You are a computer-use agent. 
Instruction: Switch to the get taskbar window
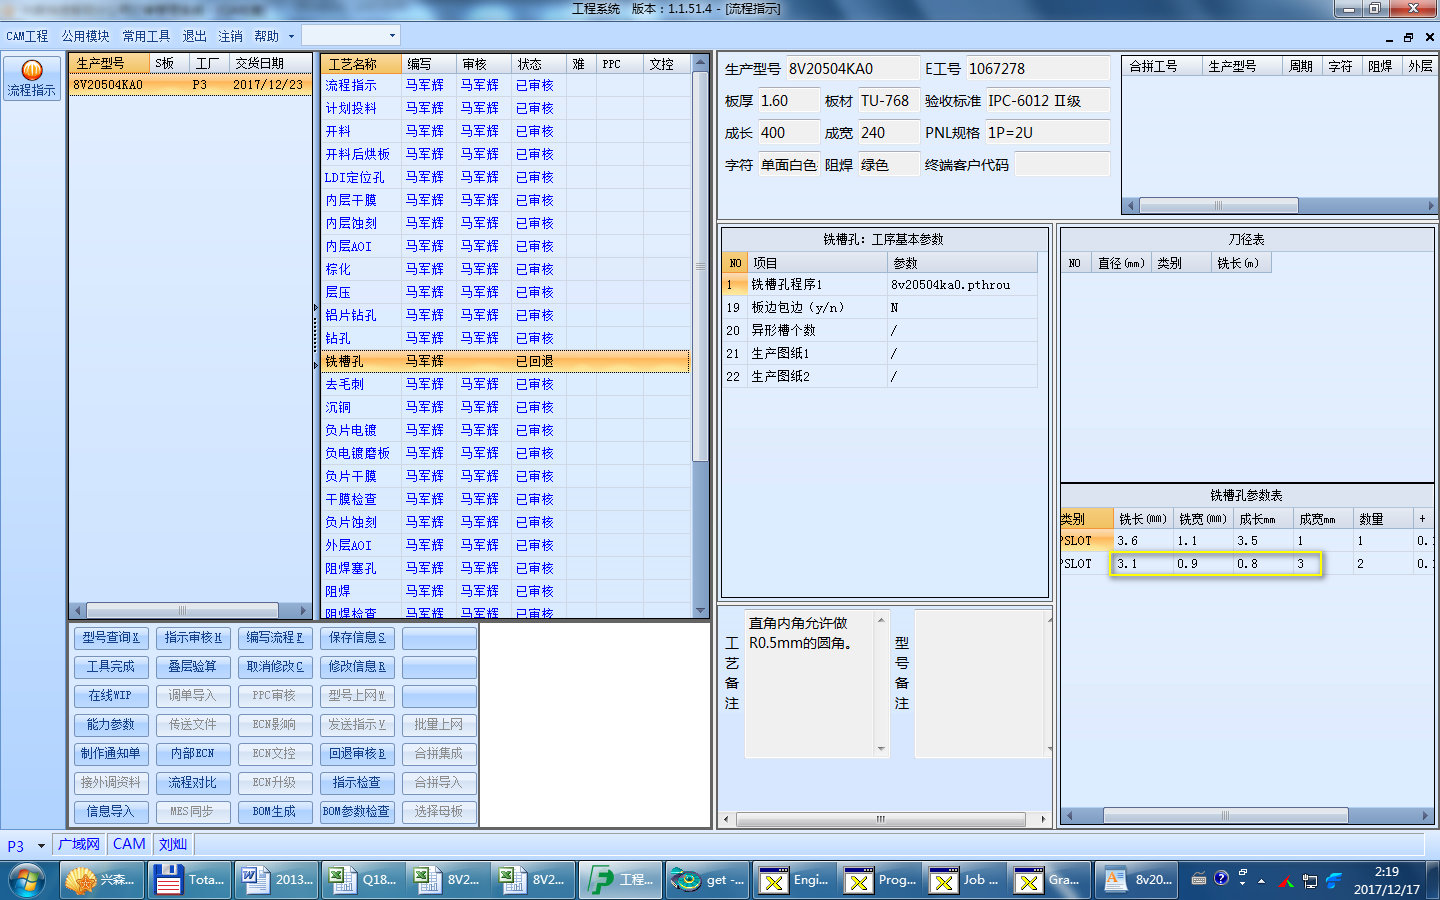click(x=707, y=880)
